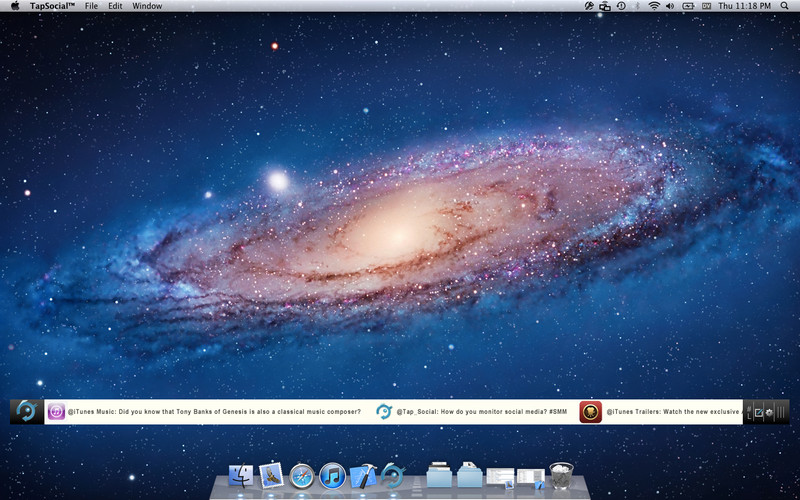Click the iTunes Trailers avatar in the ticker

tap(590, 411)
